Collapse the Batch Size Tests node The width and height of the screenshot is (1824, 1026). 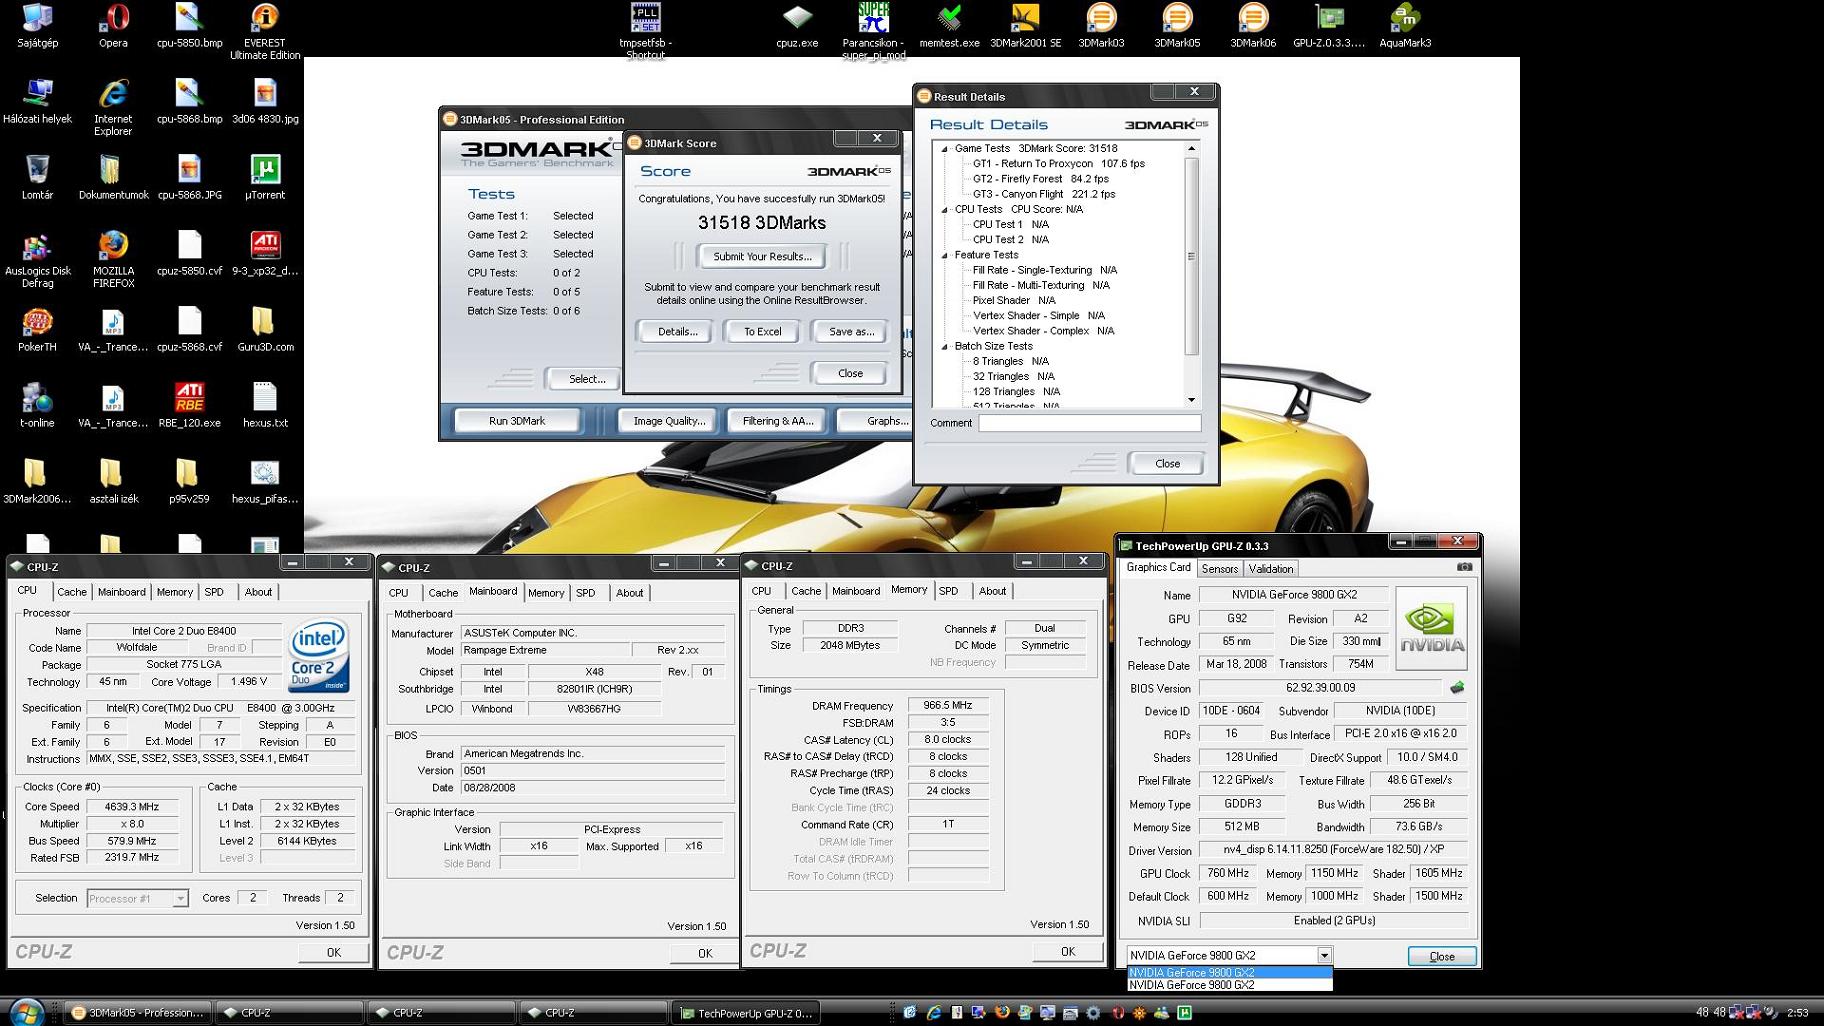[x=944, y=346]
